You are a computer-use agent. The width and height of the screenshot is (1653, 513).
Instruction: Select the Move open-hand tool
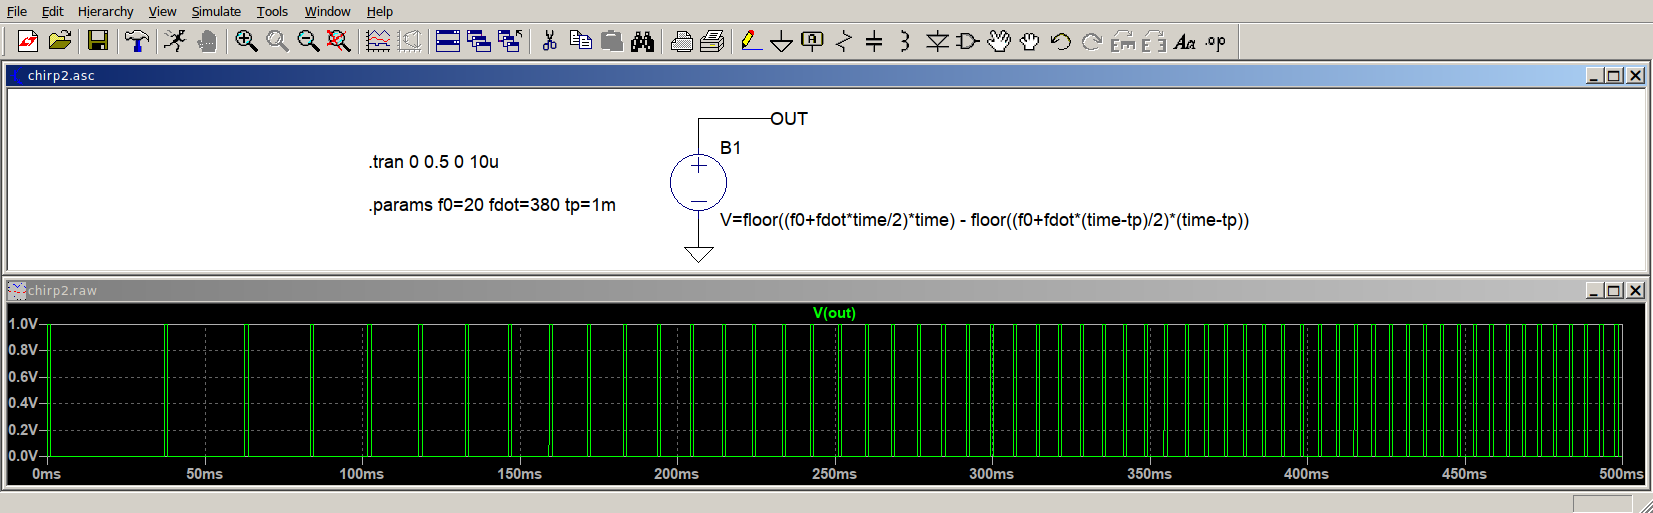click(x=999, y=41)
